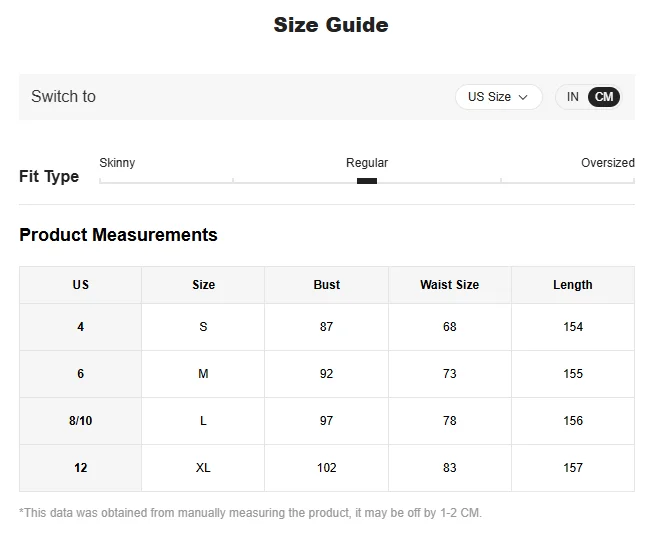Click the Length column header

(573, 285)
